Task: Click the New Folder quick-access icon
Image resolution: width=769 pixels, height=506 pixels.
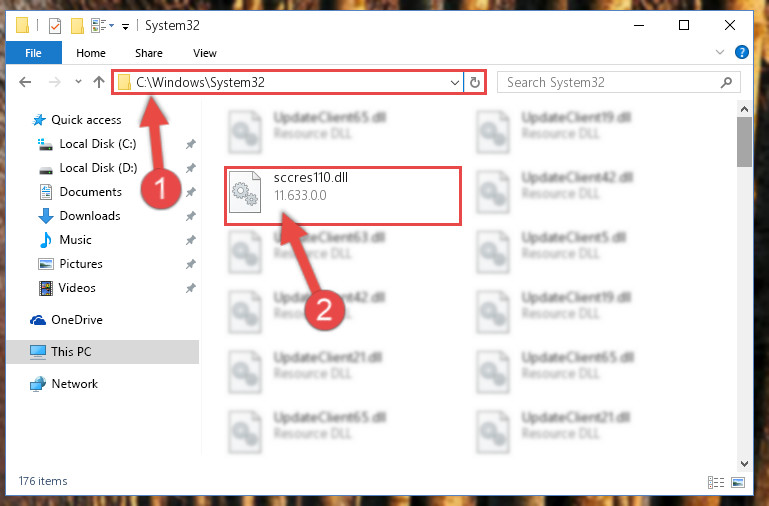Action: tap(77, 25)
